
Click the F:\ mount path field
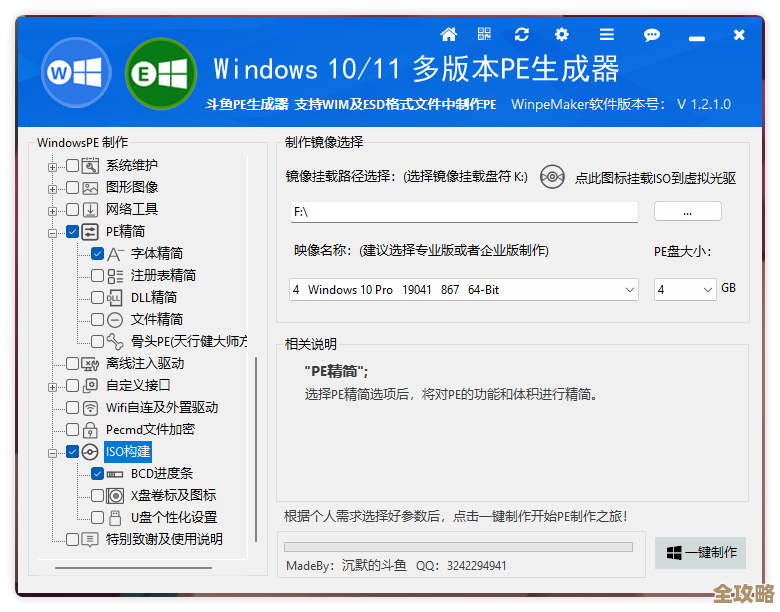(x=464, y=212)
